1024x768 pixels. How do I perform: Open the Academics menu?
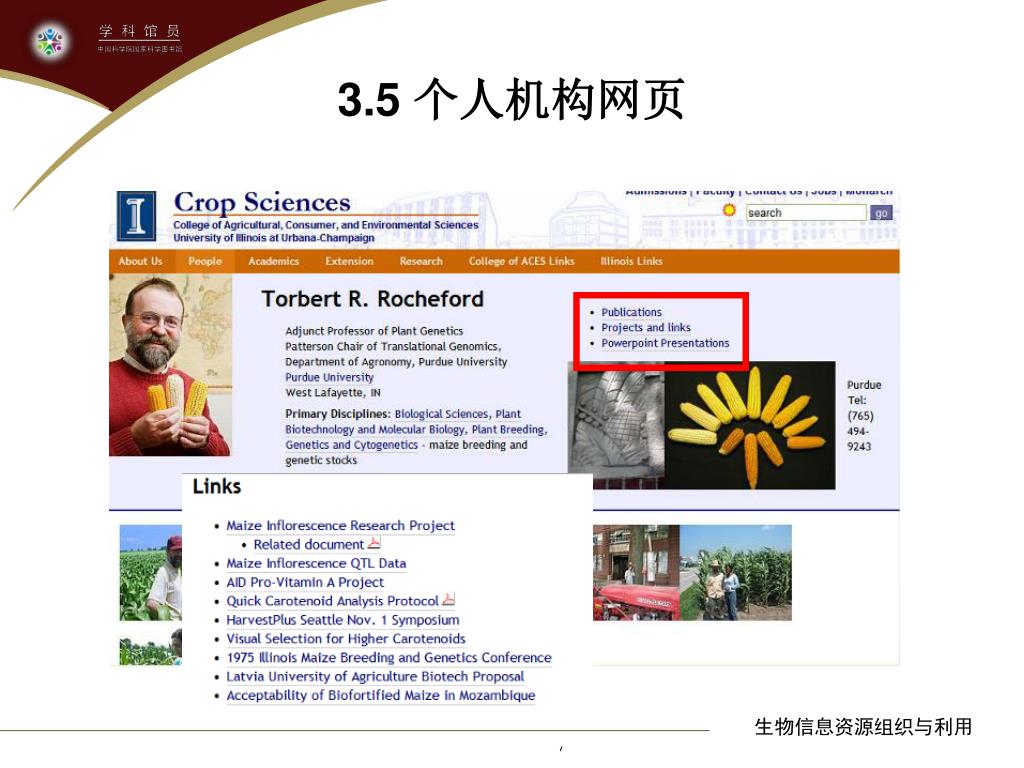coord(274,261)
